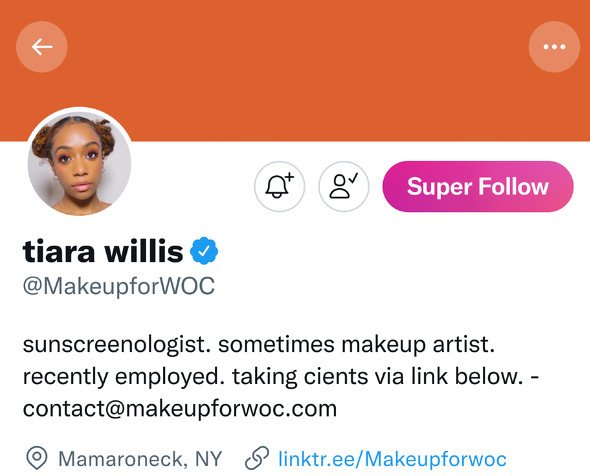590x476 pixels.
Task: Open tiara willis profile photo
Action: tap(79, 163)
